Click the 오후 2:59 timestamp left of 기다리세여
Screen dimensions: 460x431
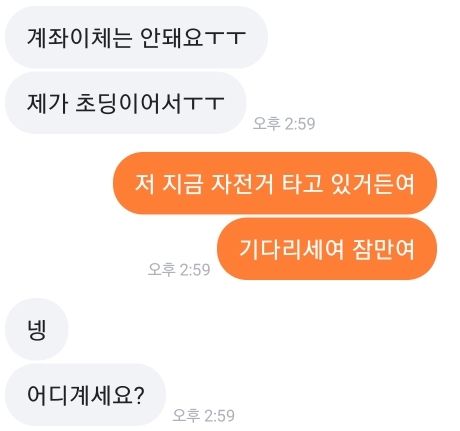tap(179, 269)
